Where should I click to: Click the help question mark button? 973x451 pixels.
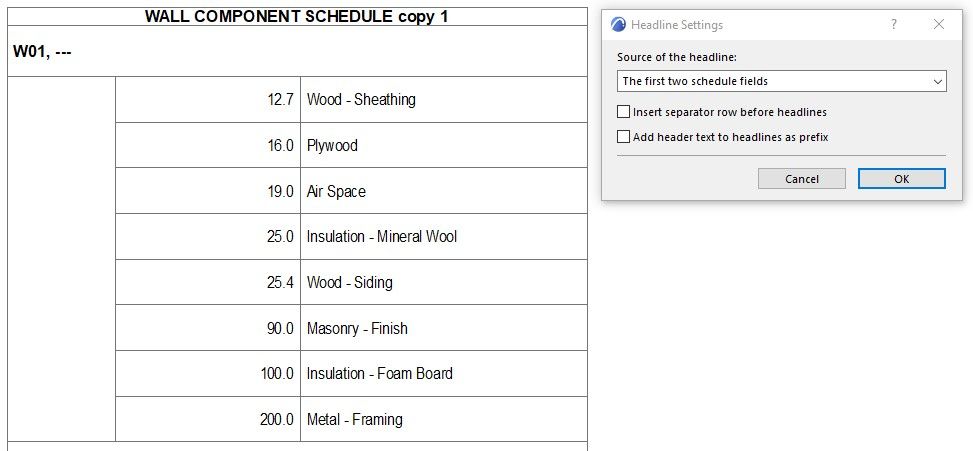[894, 25]
